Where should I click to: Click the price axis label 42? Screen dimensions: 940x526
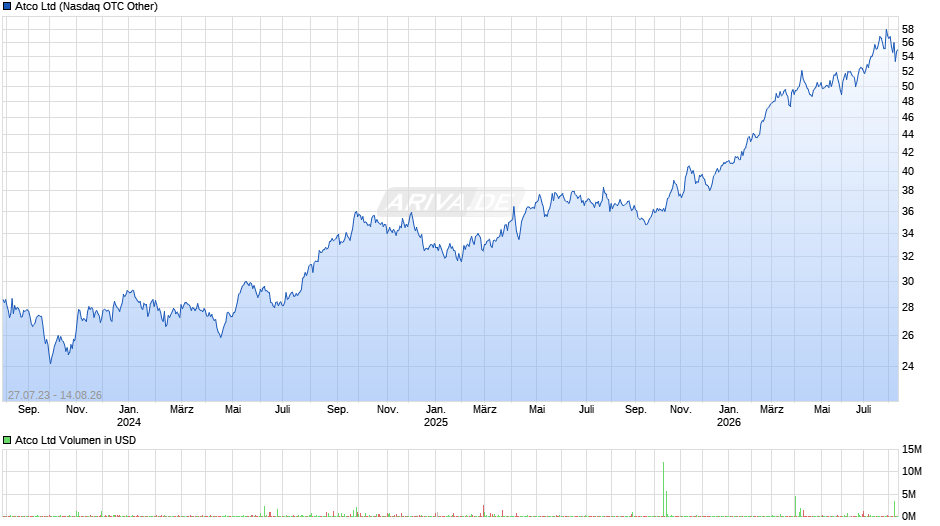coord(908,152)
